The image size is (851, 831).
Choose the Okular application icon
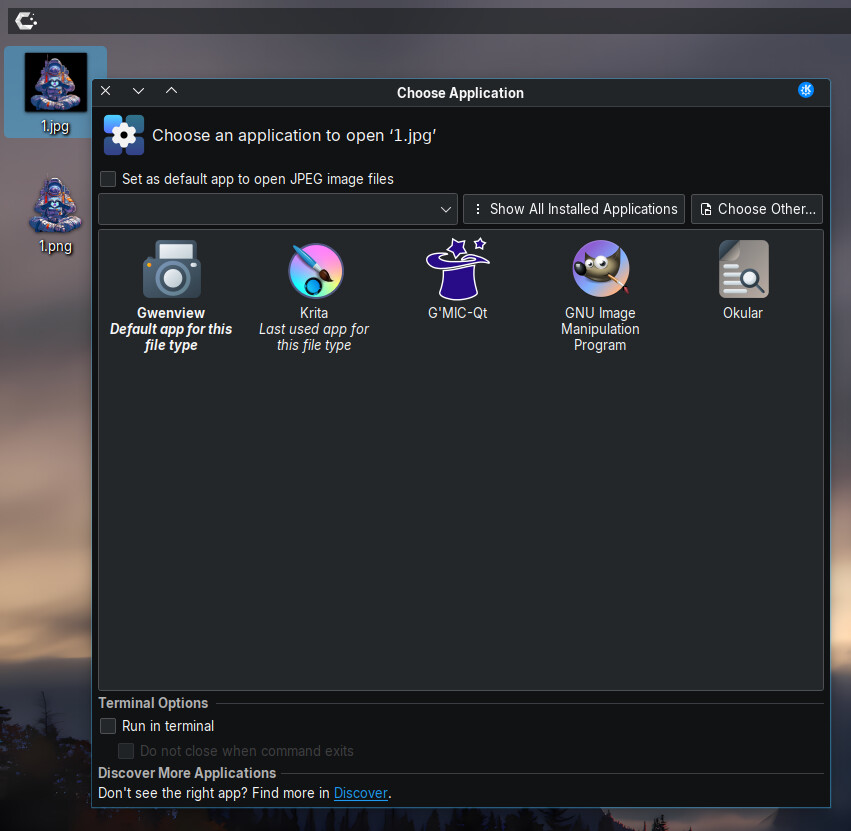(x=743, y=269)
